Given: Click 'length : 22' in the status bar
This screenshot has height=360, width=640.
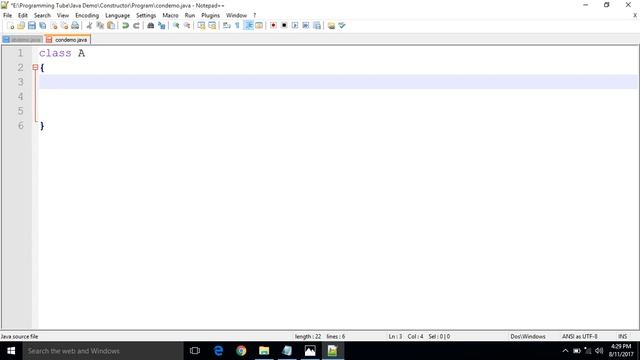Looking at the screenshot, I should tap(308, 337).
